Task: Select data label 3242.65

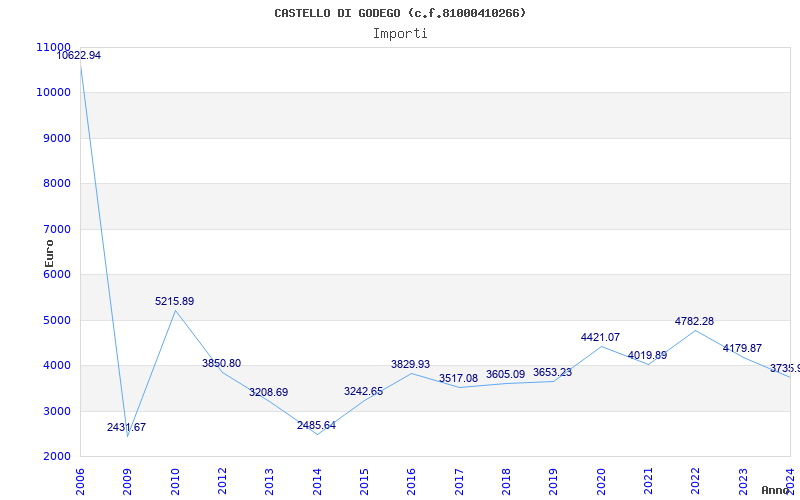Action: click(363, 392)
